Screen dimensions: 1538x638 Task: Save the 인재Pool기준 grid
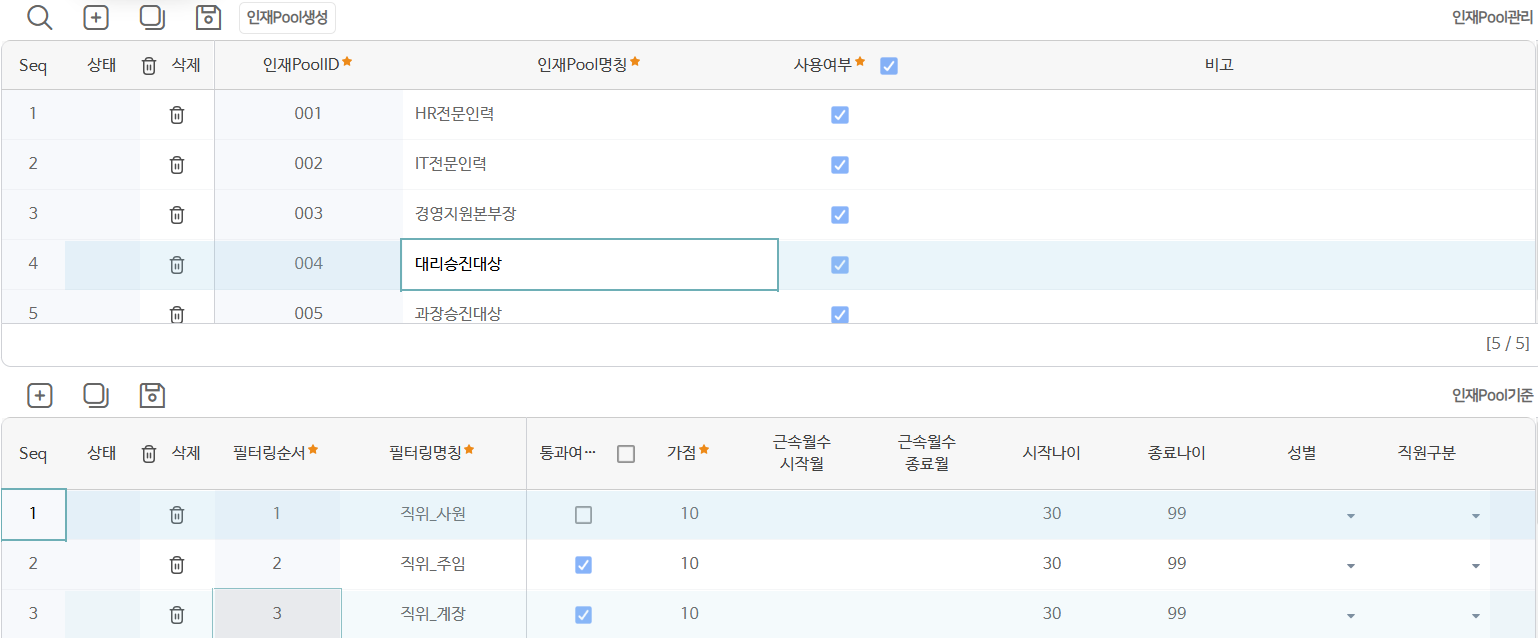(152, 395)
